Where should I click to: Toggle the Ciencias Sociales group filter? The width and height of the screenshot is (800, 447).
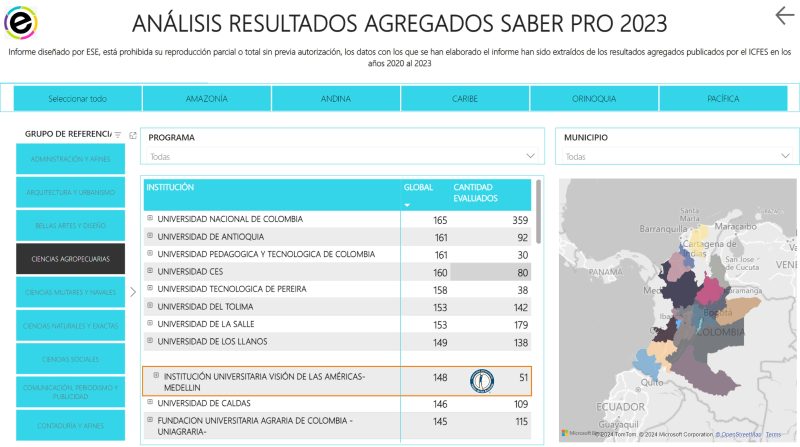(70, 359)
